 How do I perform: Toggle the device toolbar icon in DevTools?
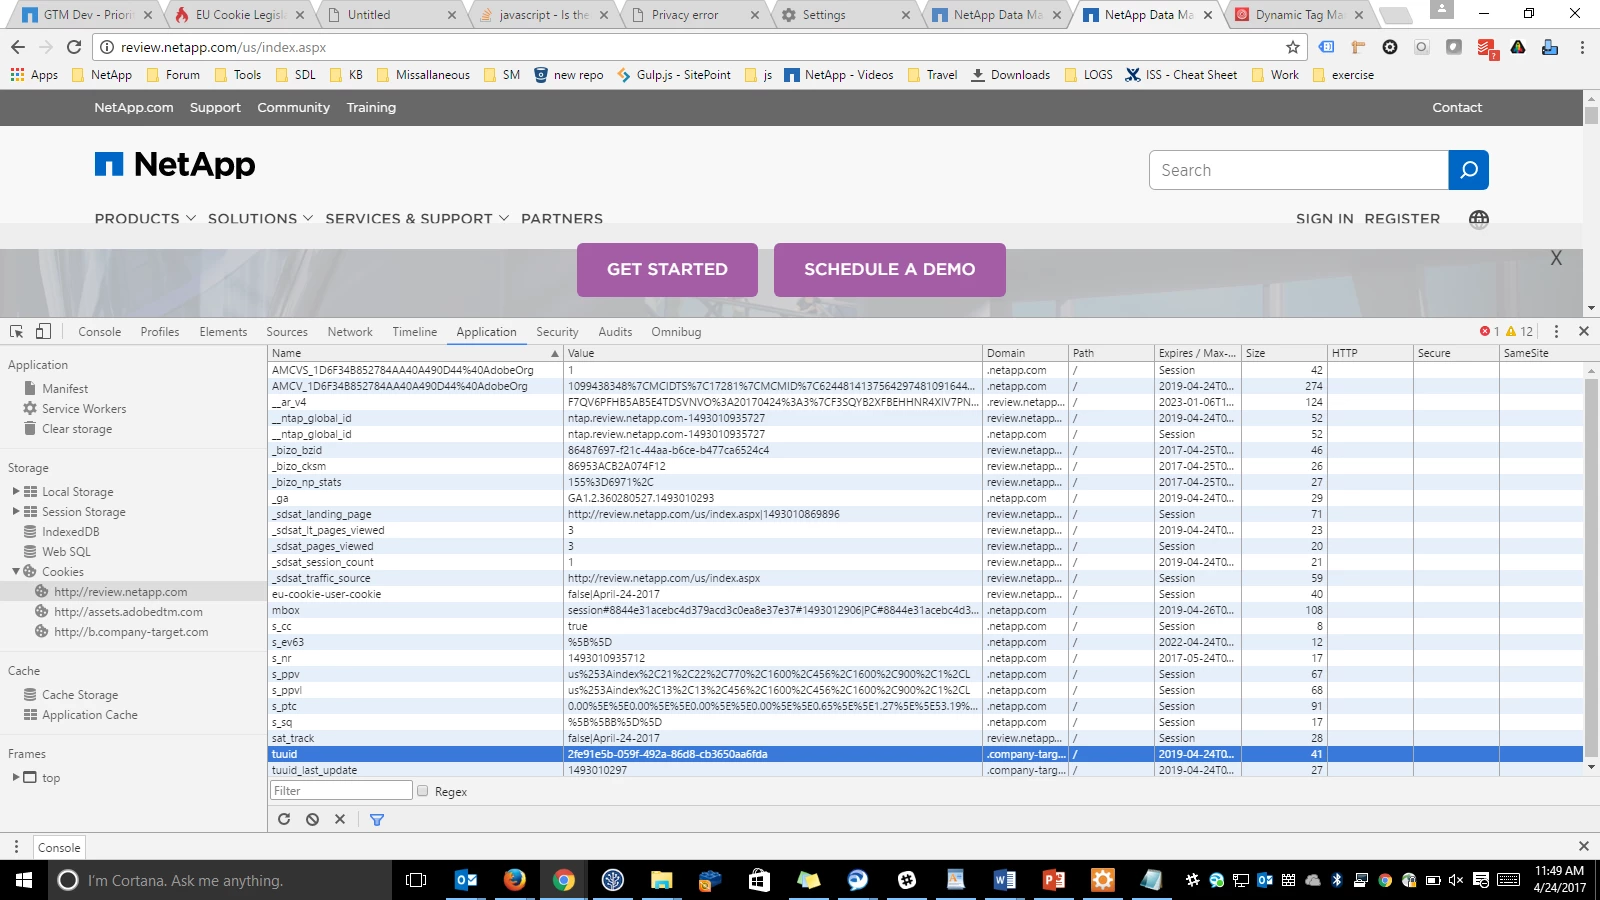43,331
